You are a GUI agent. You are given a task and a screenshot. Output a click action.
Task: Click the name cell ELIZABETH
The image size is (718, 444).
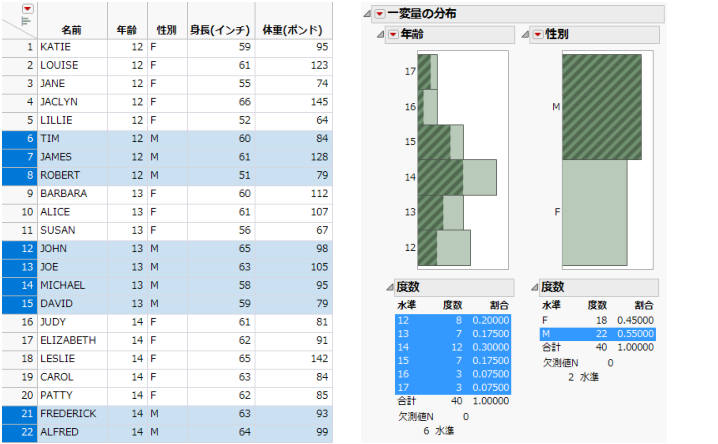pos(72,341)
